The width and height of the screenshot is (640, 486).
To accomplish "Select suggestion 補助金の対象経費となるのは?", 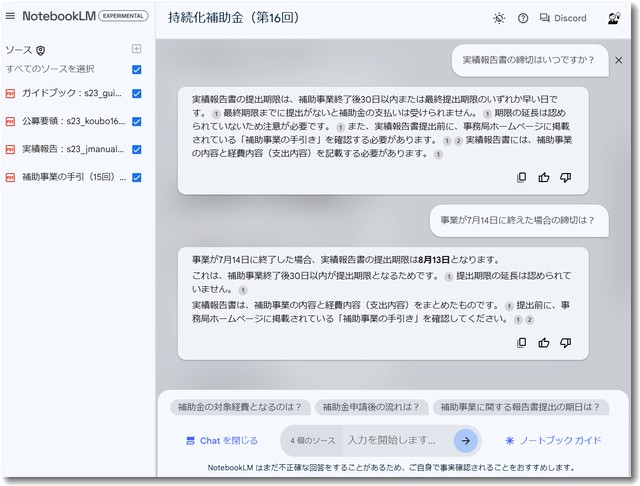I will (x=240, y=407).
